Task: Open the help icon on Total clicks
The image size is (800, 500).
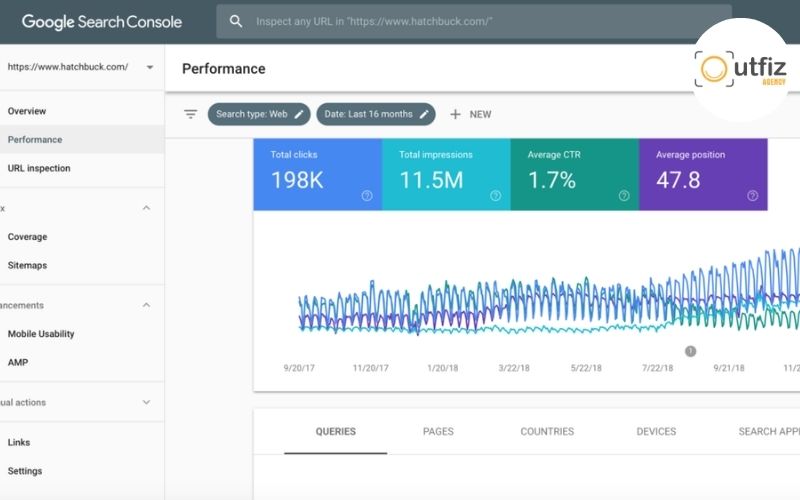Action: [367, 195]
